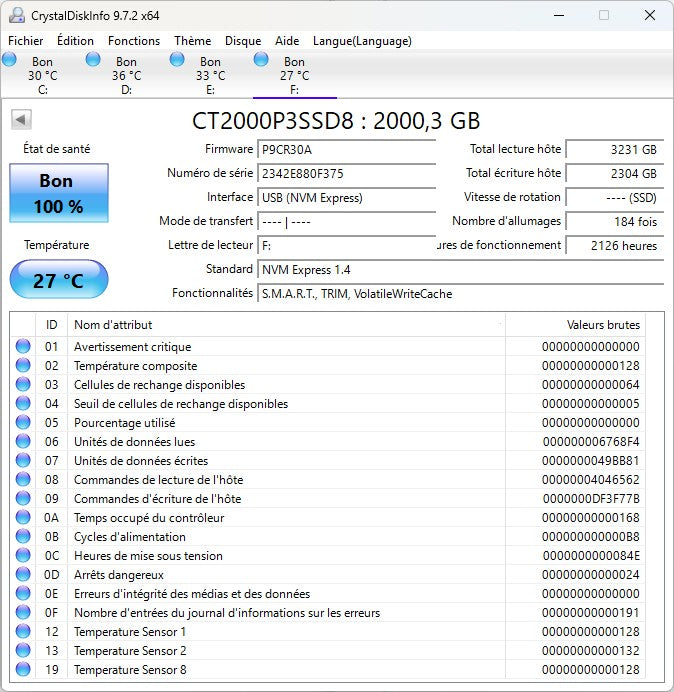Select the Temperature Sensor 2 attribute name

coord(130,651)
